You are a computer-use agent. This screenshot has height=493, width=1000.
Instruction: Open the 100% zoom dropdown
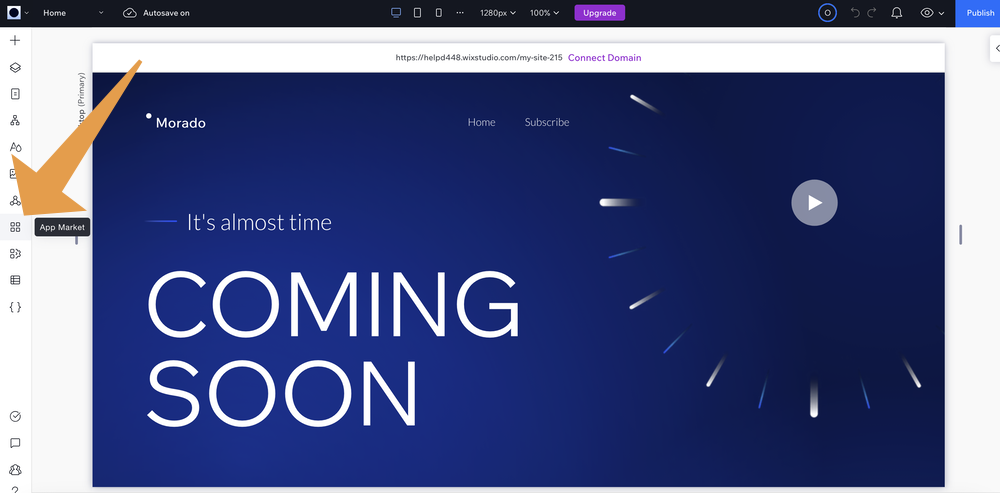tap(544, 13)
